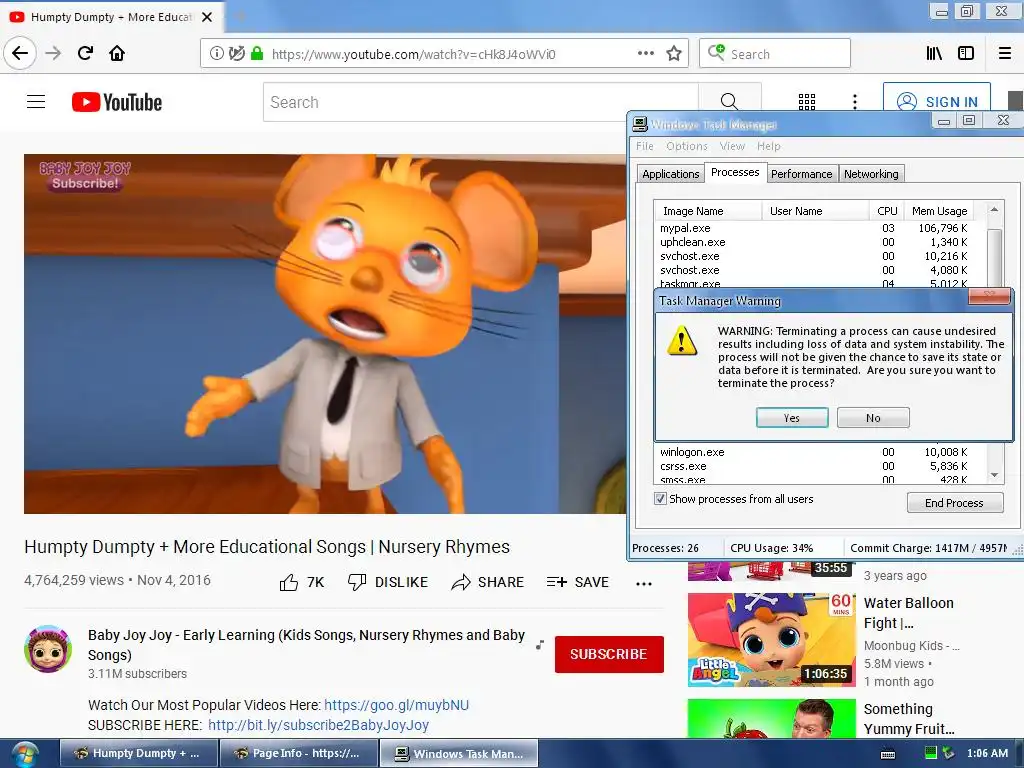
Task: Select uphclean.exe process row
Action: click(814, 242)
